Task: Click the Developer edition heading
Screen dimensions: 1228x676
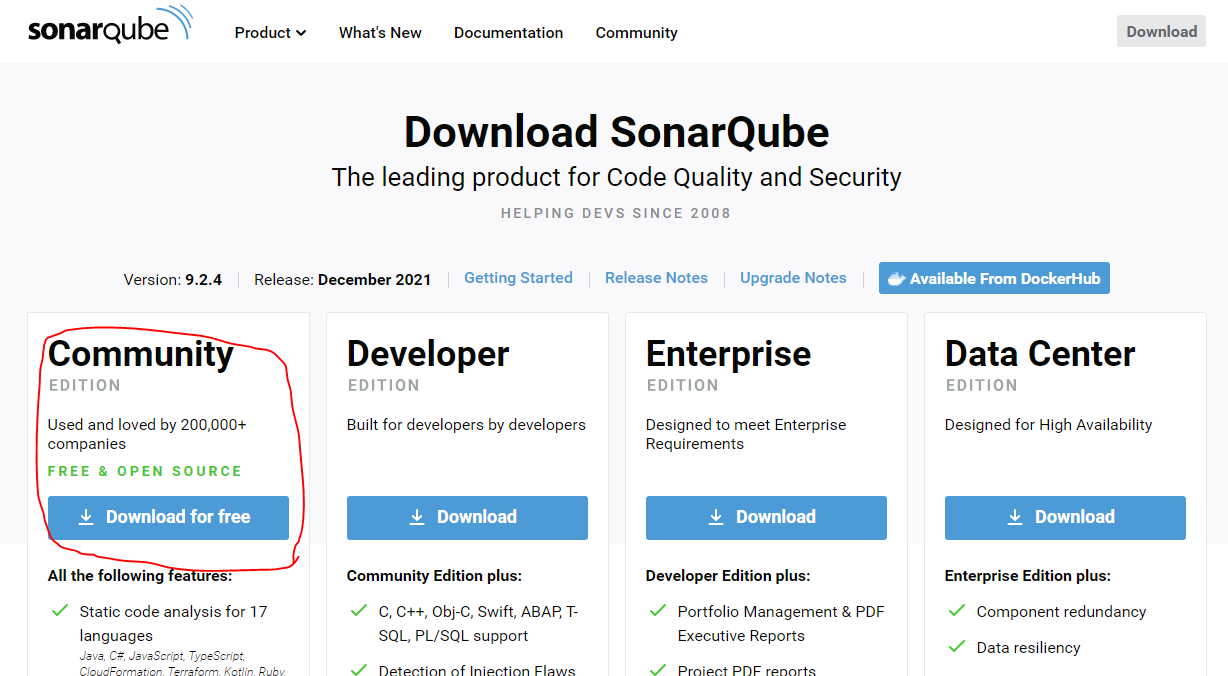Action: click(428, 354)
